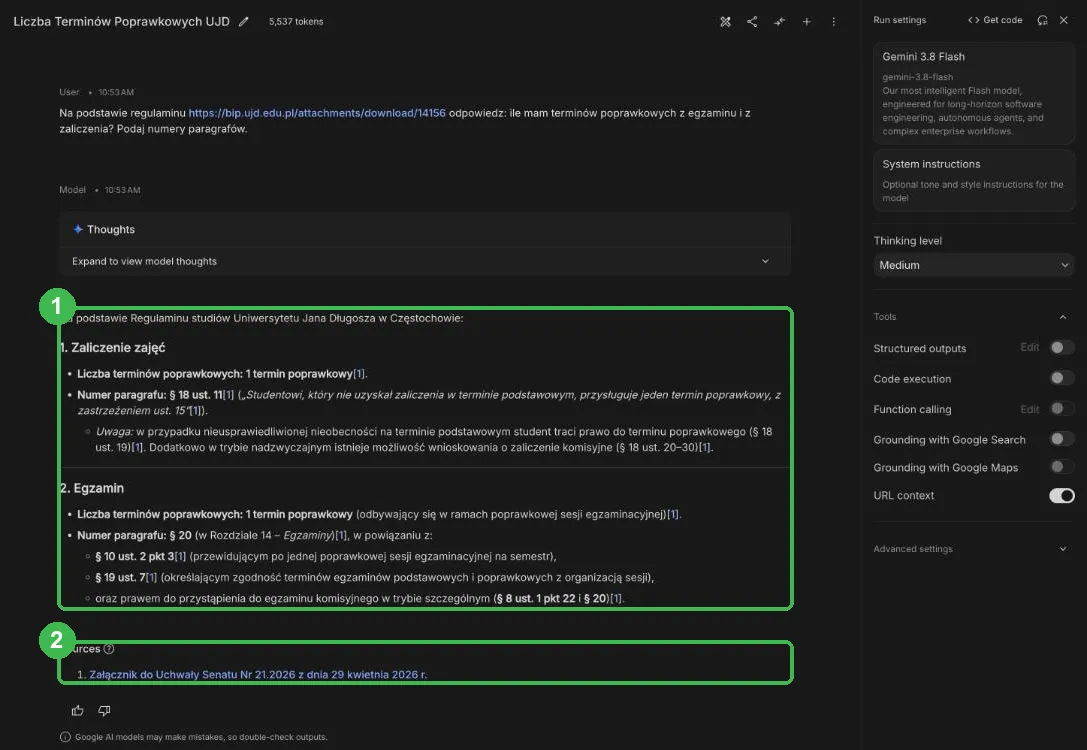Enable Grounding with Google Maps
Screen dimensions: 1087x750
[x=1061, y=466]
